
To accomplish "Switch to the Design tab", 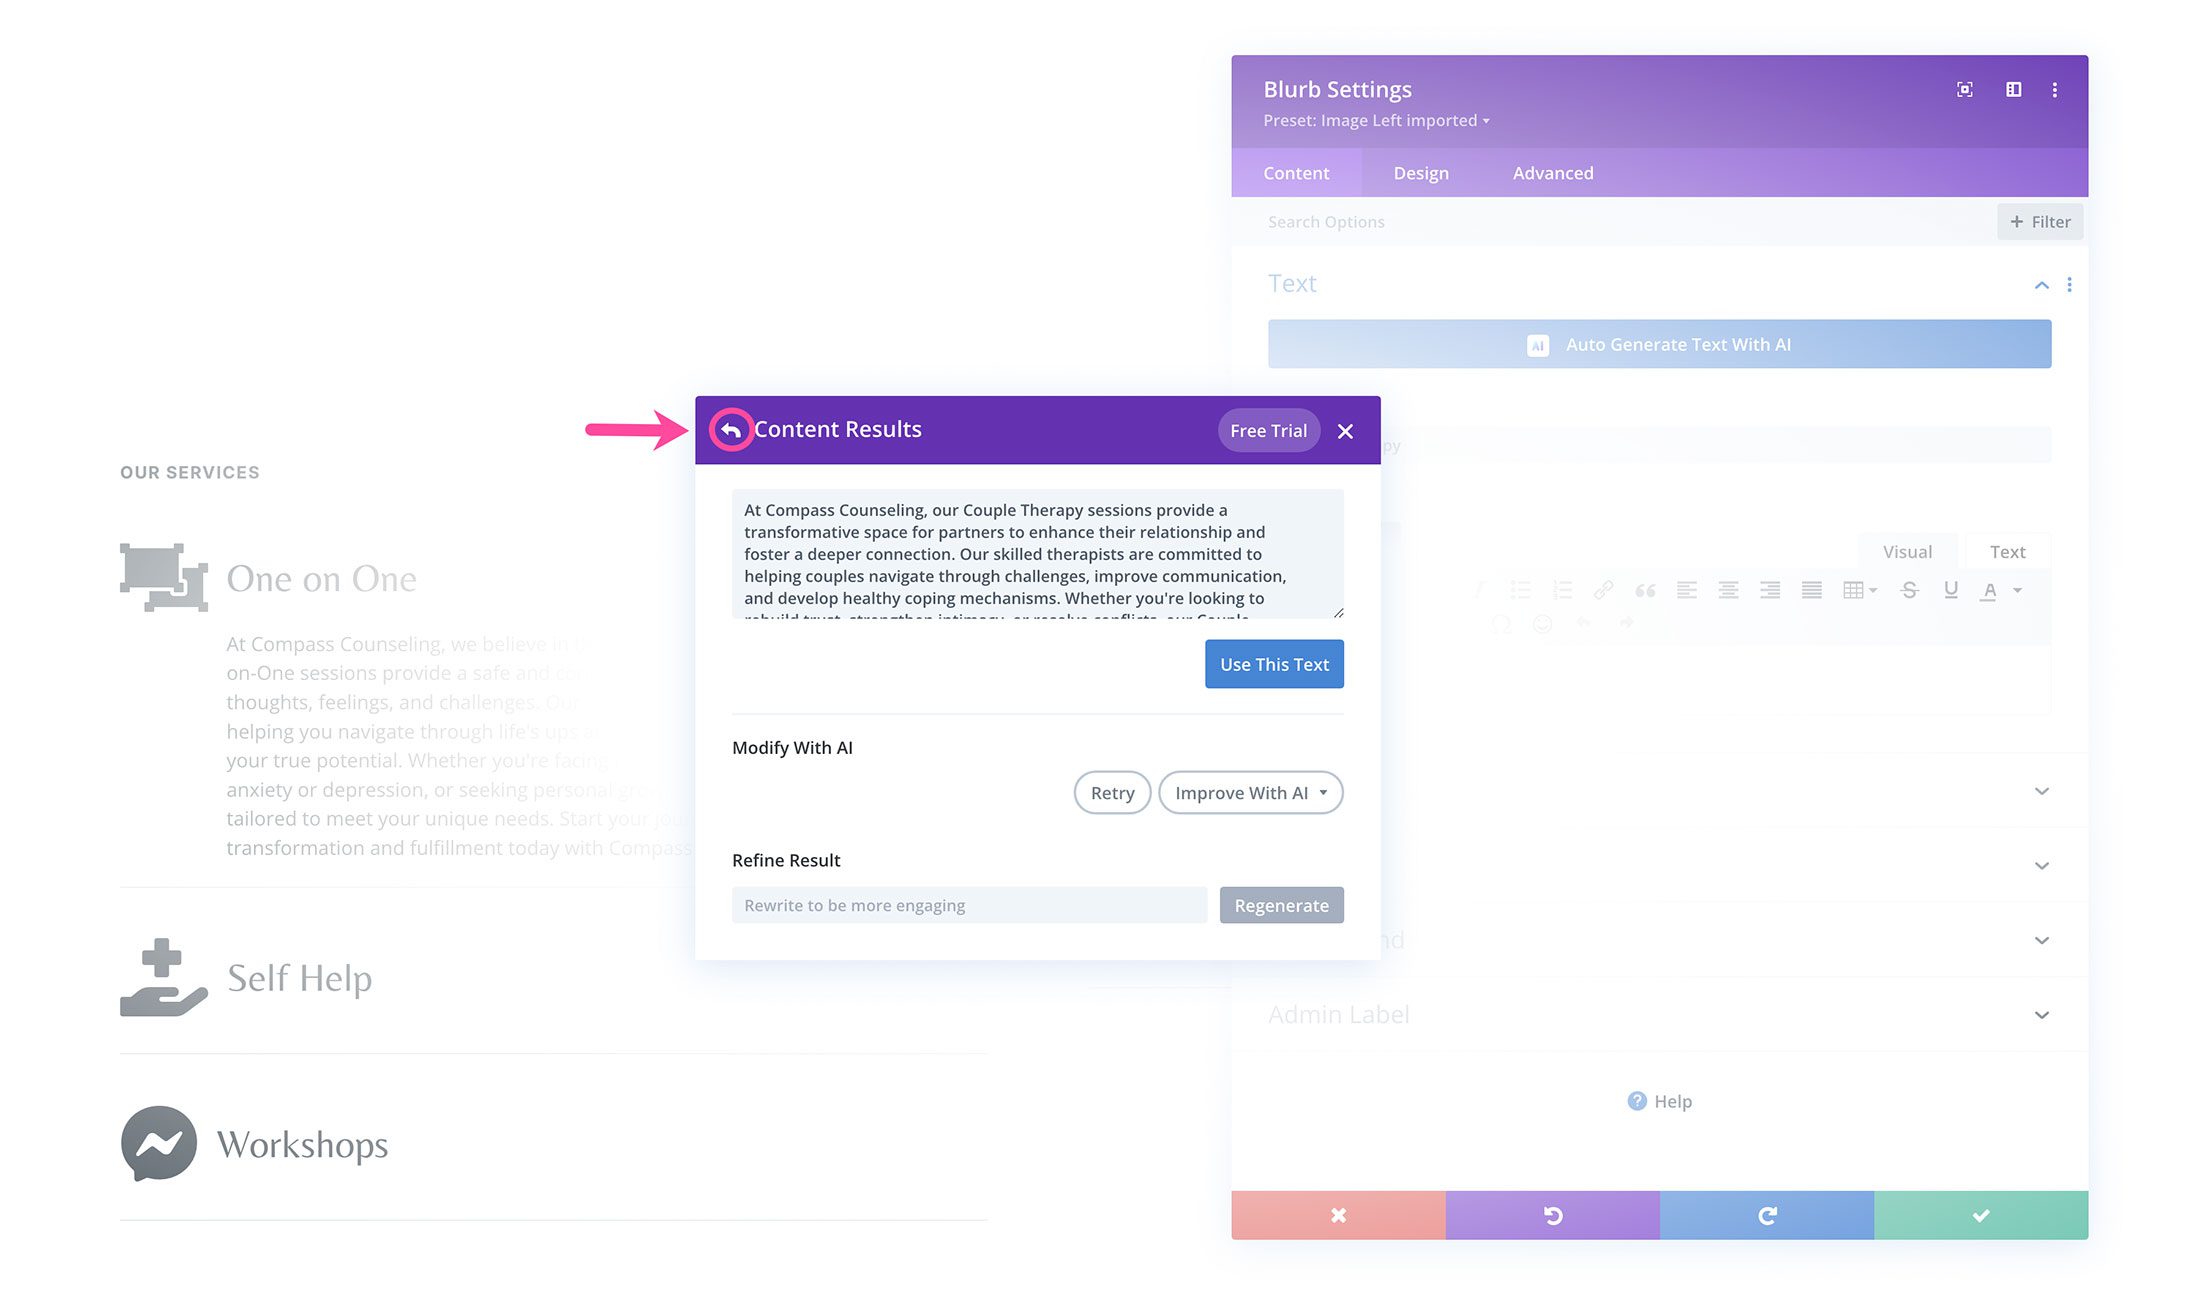I will click(x=1419, y=172).
